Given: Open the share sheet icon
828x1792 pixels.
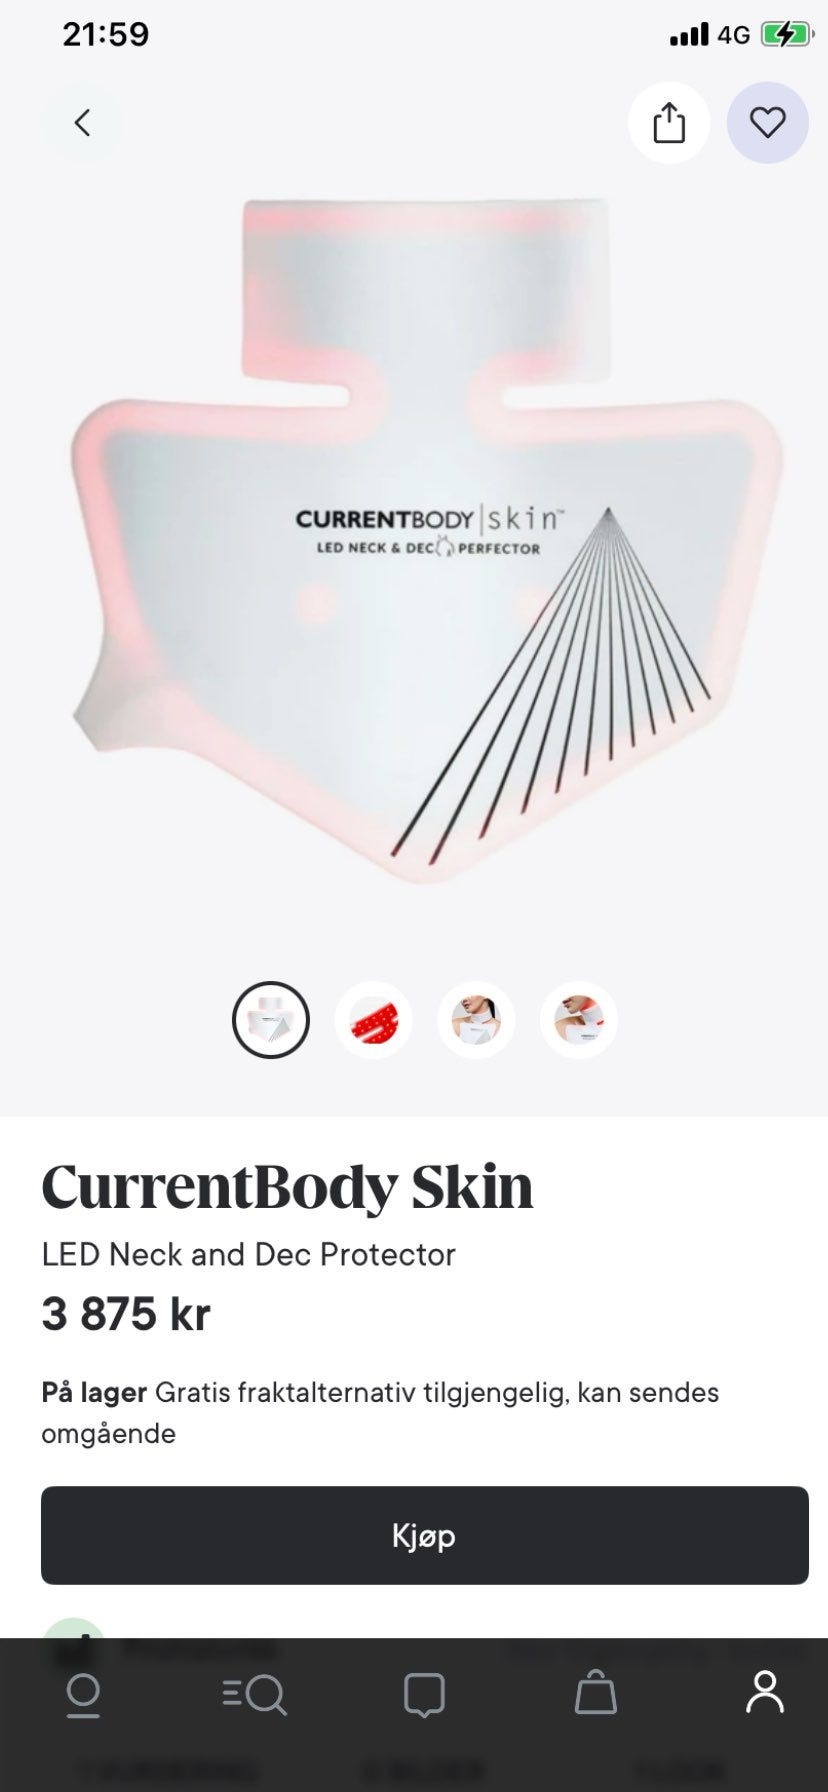Looking at the screenshot, I should (x=669, y=123).
